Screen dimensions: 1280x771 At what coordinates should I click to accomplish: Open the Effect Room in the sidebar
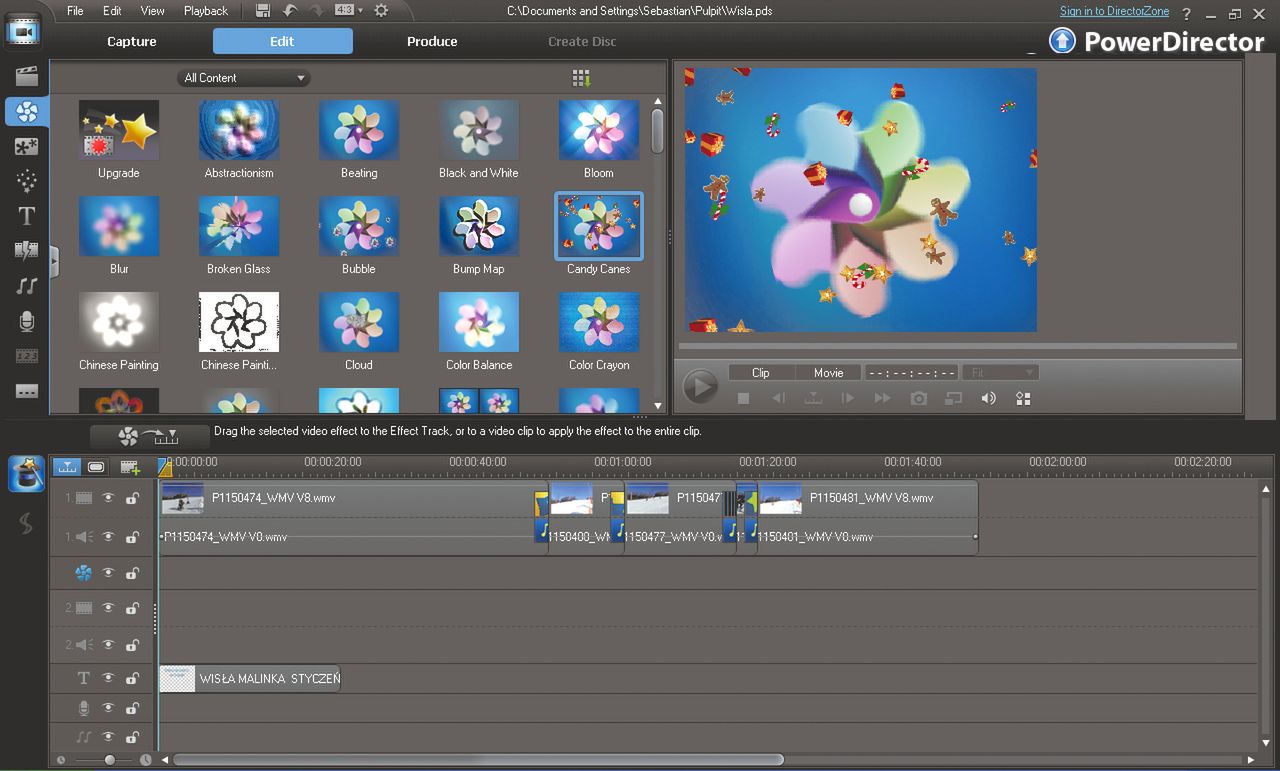tap(26, 111)
